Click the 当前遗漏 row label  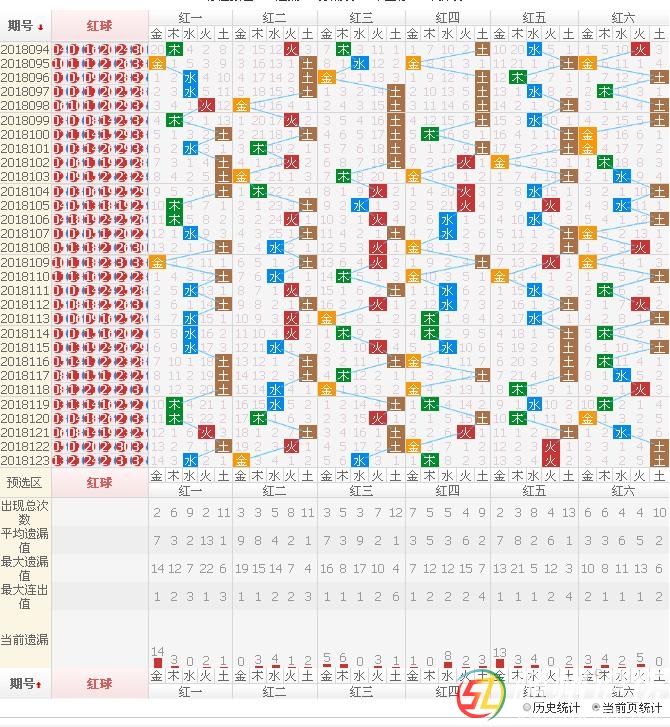25,640
